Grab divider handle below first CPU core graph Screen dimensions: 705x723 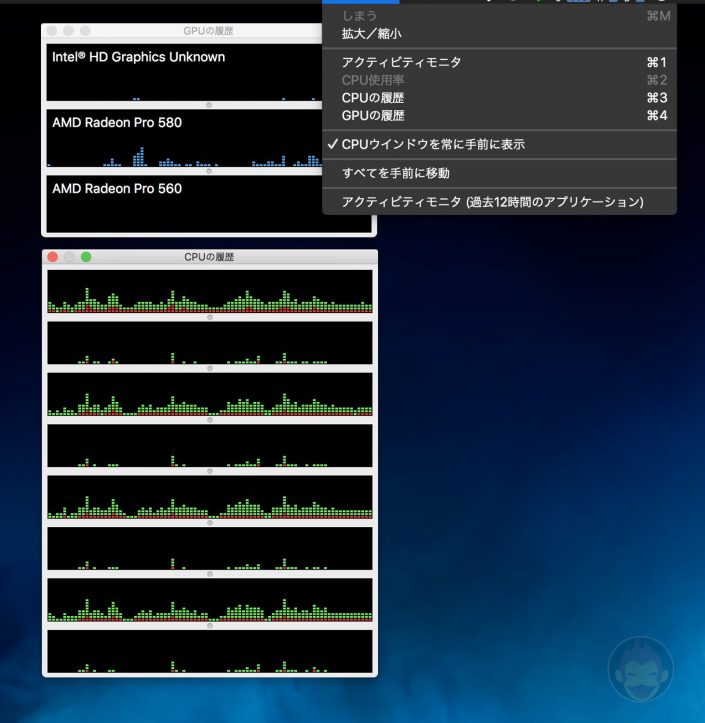coord(210,317)
